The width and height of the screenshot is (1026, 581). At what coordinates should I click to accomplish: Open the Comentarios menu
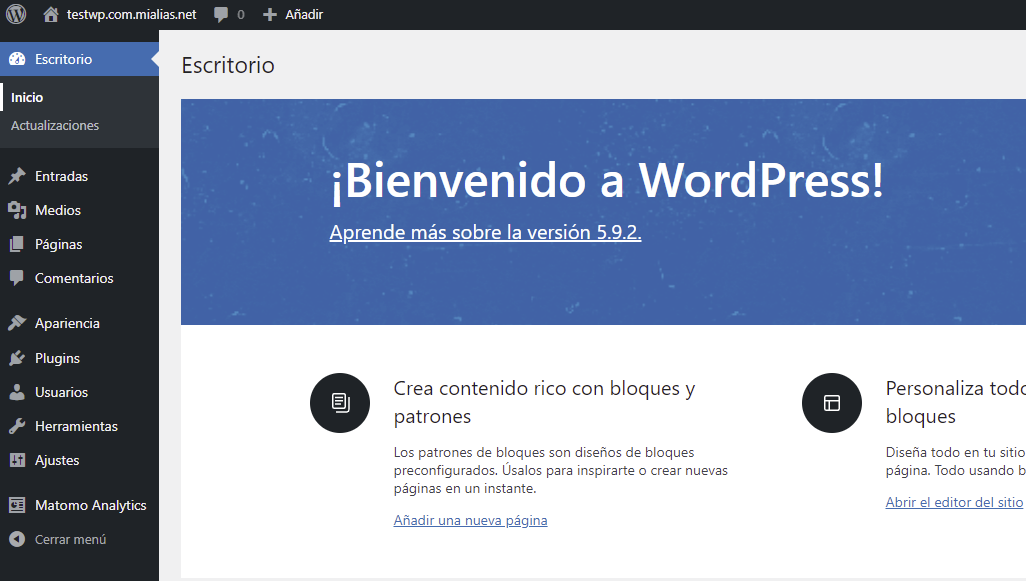[79, 278]
